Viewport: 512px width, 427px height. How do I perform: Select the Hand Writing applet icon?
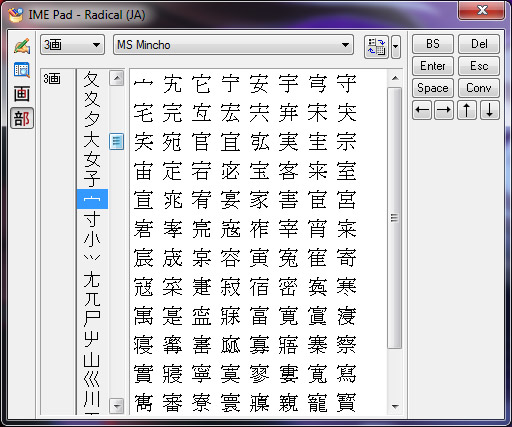[x=22, y=46]
